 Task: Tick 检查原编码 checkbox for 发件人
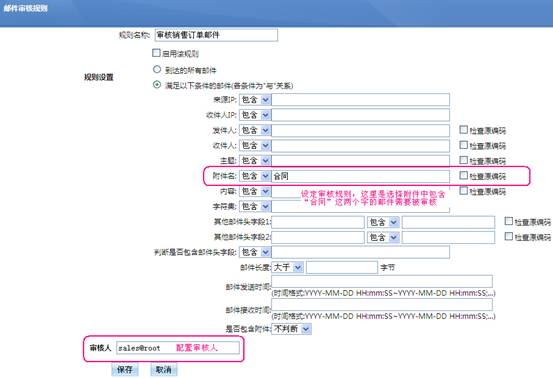click(x=463, y=130)
